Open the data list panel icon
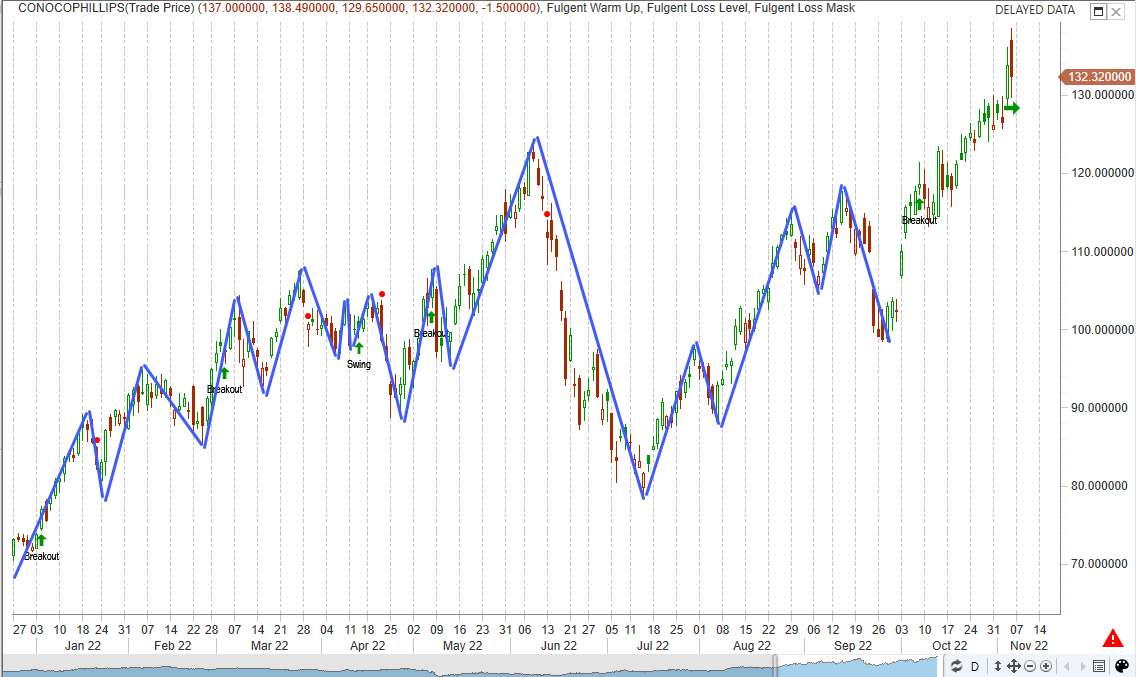Screen dimensions: 1136x677 (1099, 666)
